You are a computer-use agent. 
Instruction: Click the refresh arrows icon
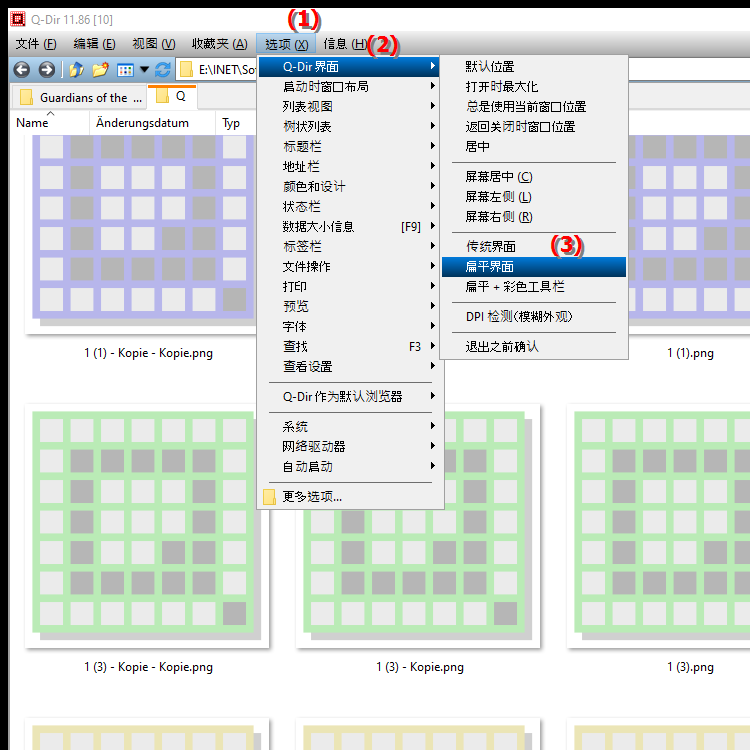tap(163, 70)
